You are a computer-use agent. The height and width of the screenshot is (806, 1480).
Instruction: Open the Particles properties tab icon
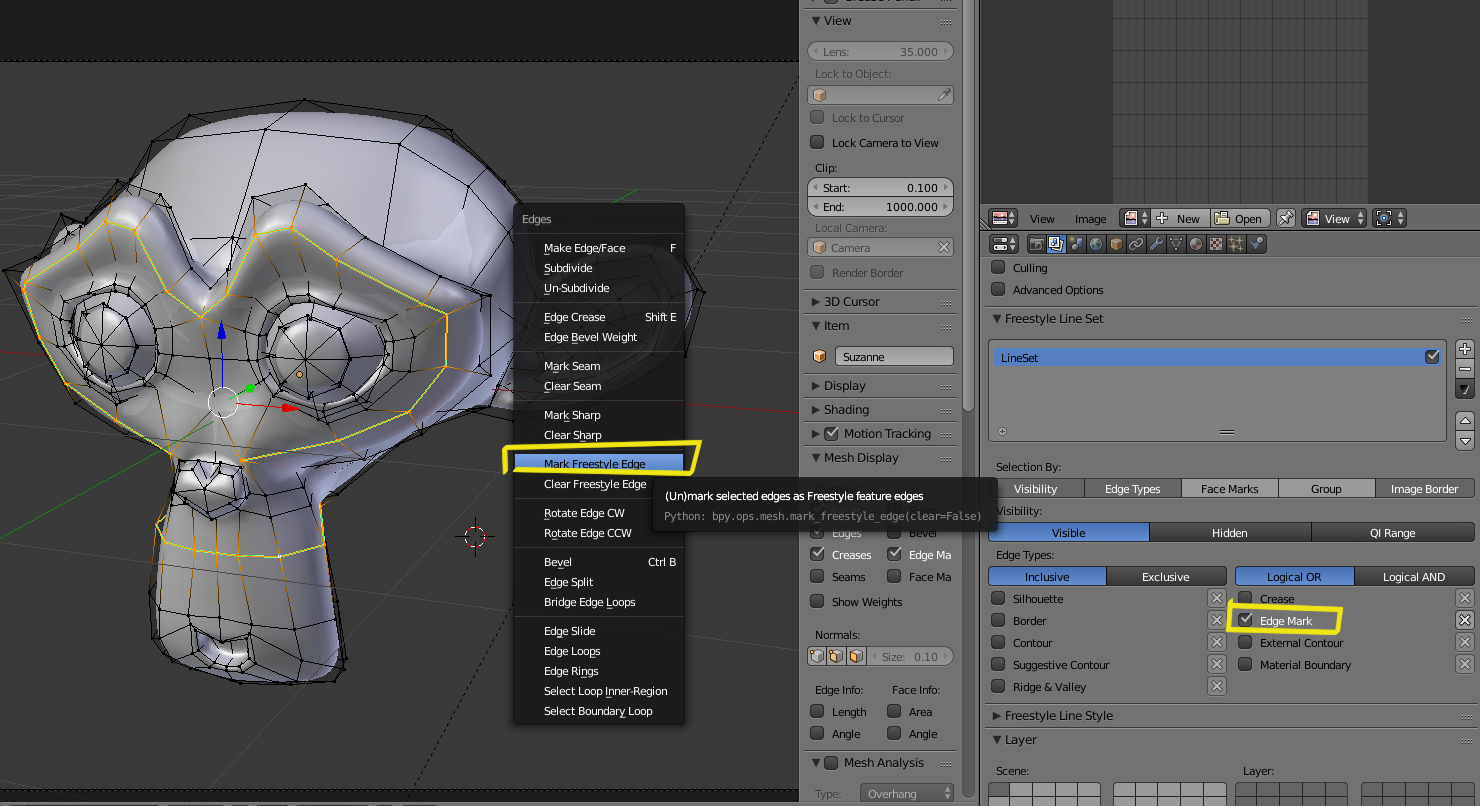[x=1236, y=244]
